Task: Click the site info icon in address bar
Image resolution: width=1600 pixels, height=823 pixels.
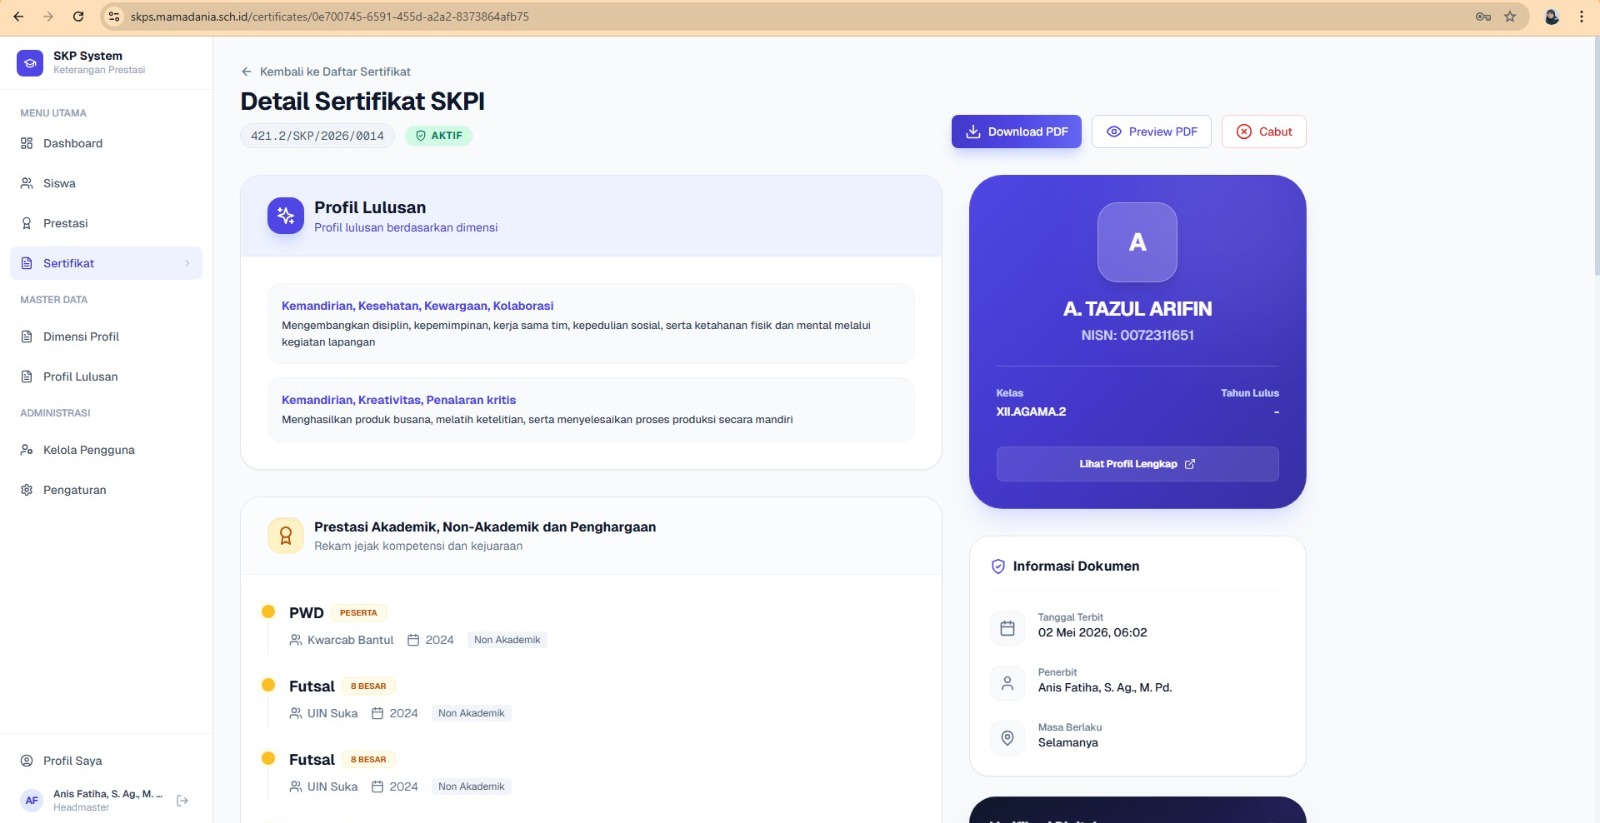Action: (114, 16)
